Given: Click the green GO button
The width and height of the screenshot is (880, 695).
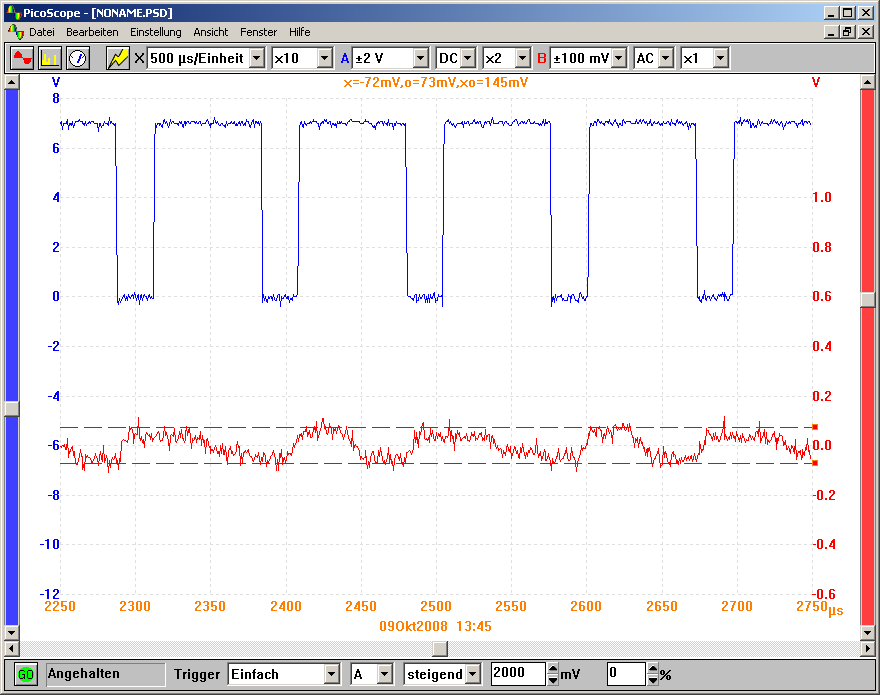Looking at the screenshot, I should [26, 674].
